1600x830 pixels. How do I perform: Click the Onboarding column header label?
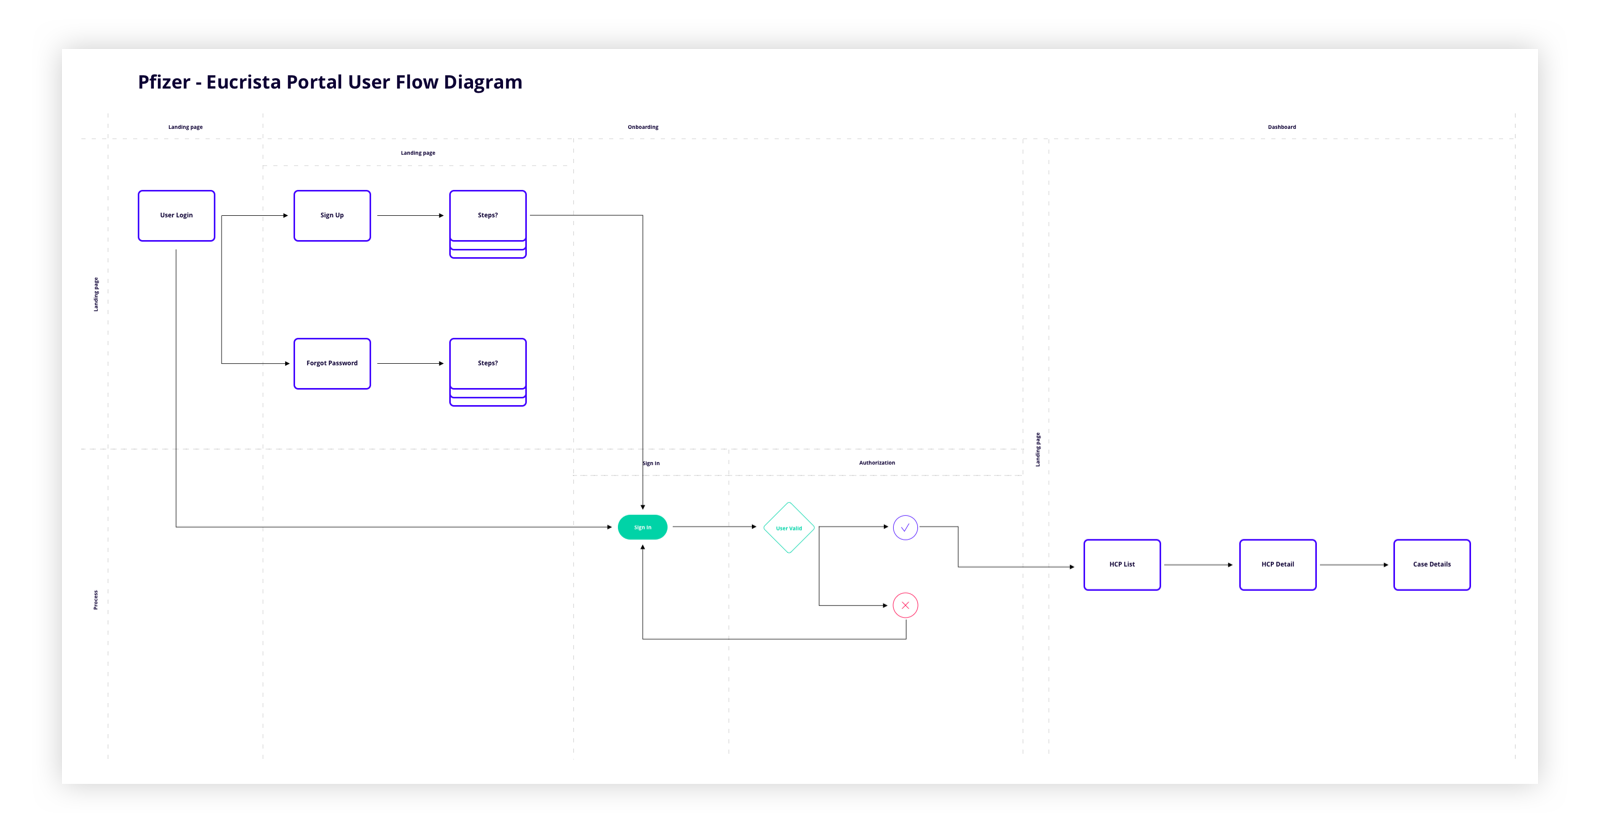coord(643,127)
